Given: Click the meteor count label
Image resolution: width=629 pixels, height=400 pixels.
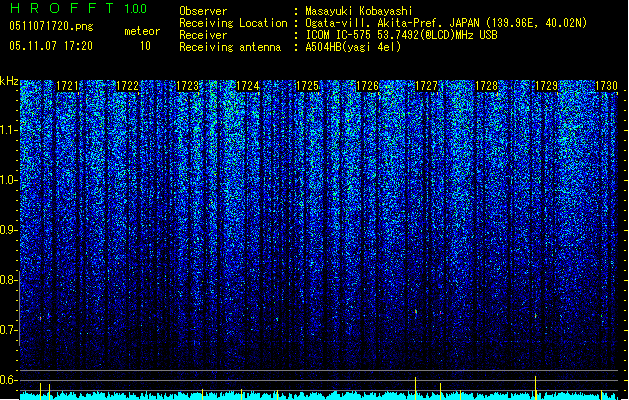Looking at the screenshot, I should point(142,31).
